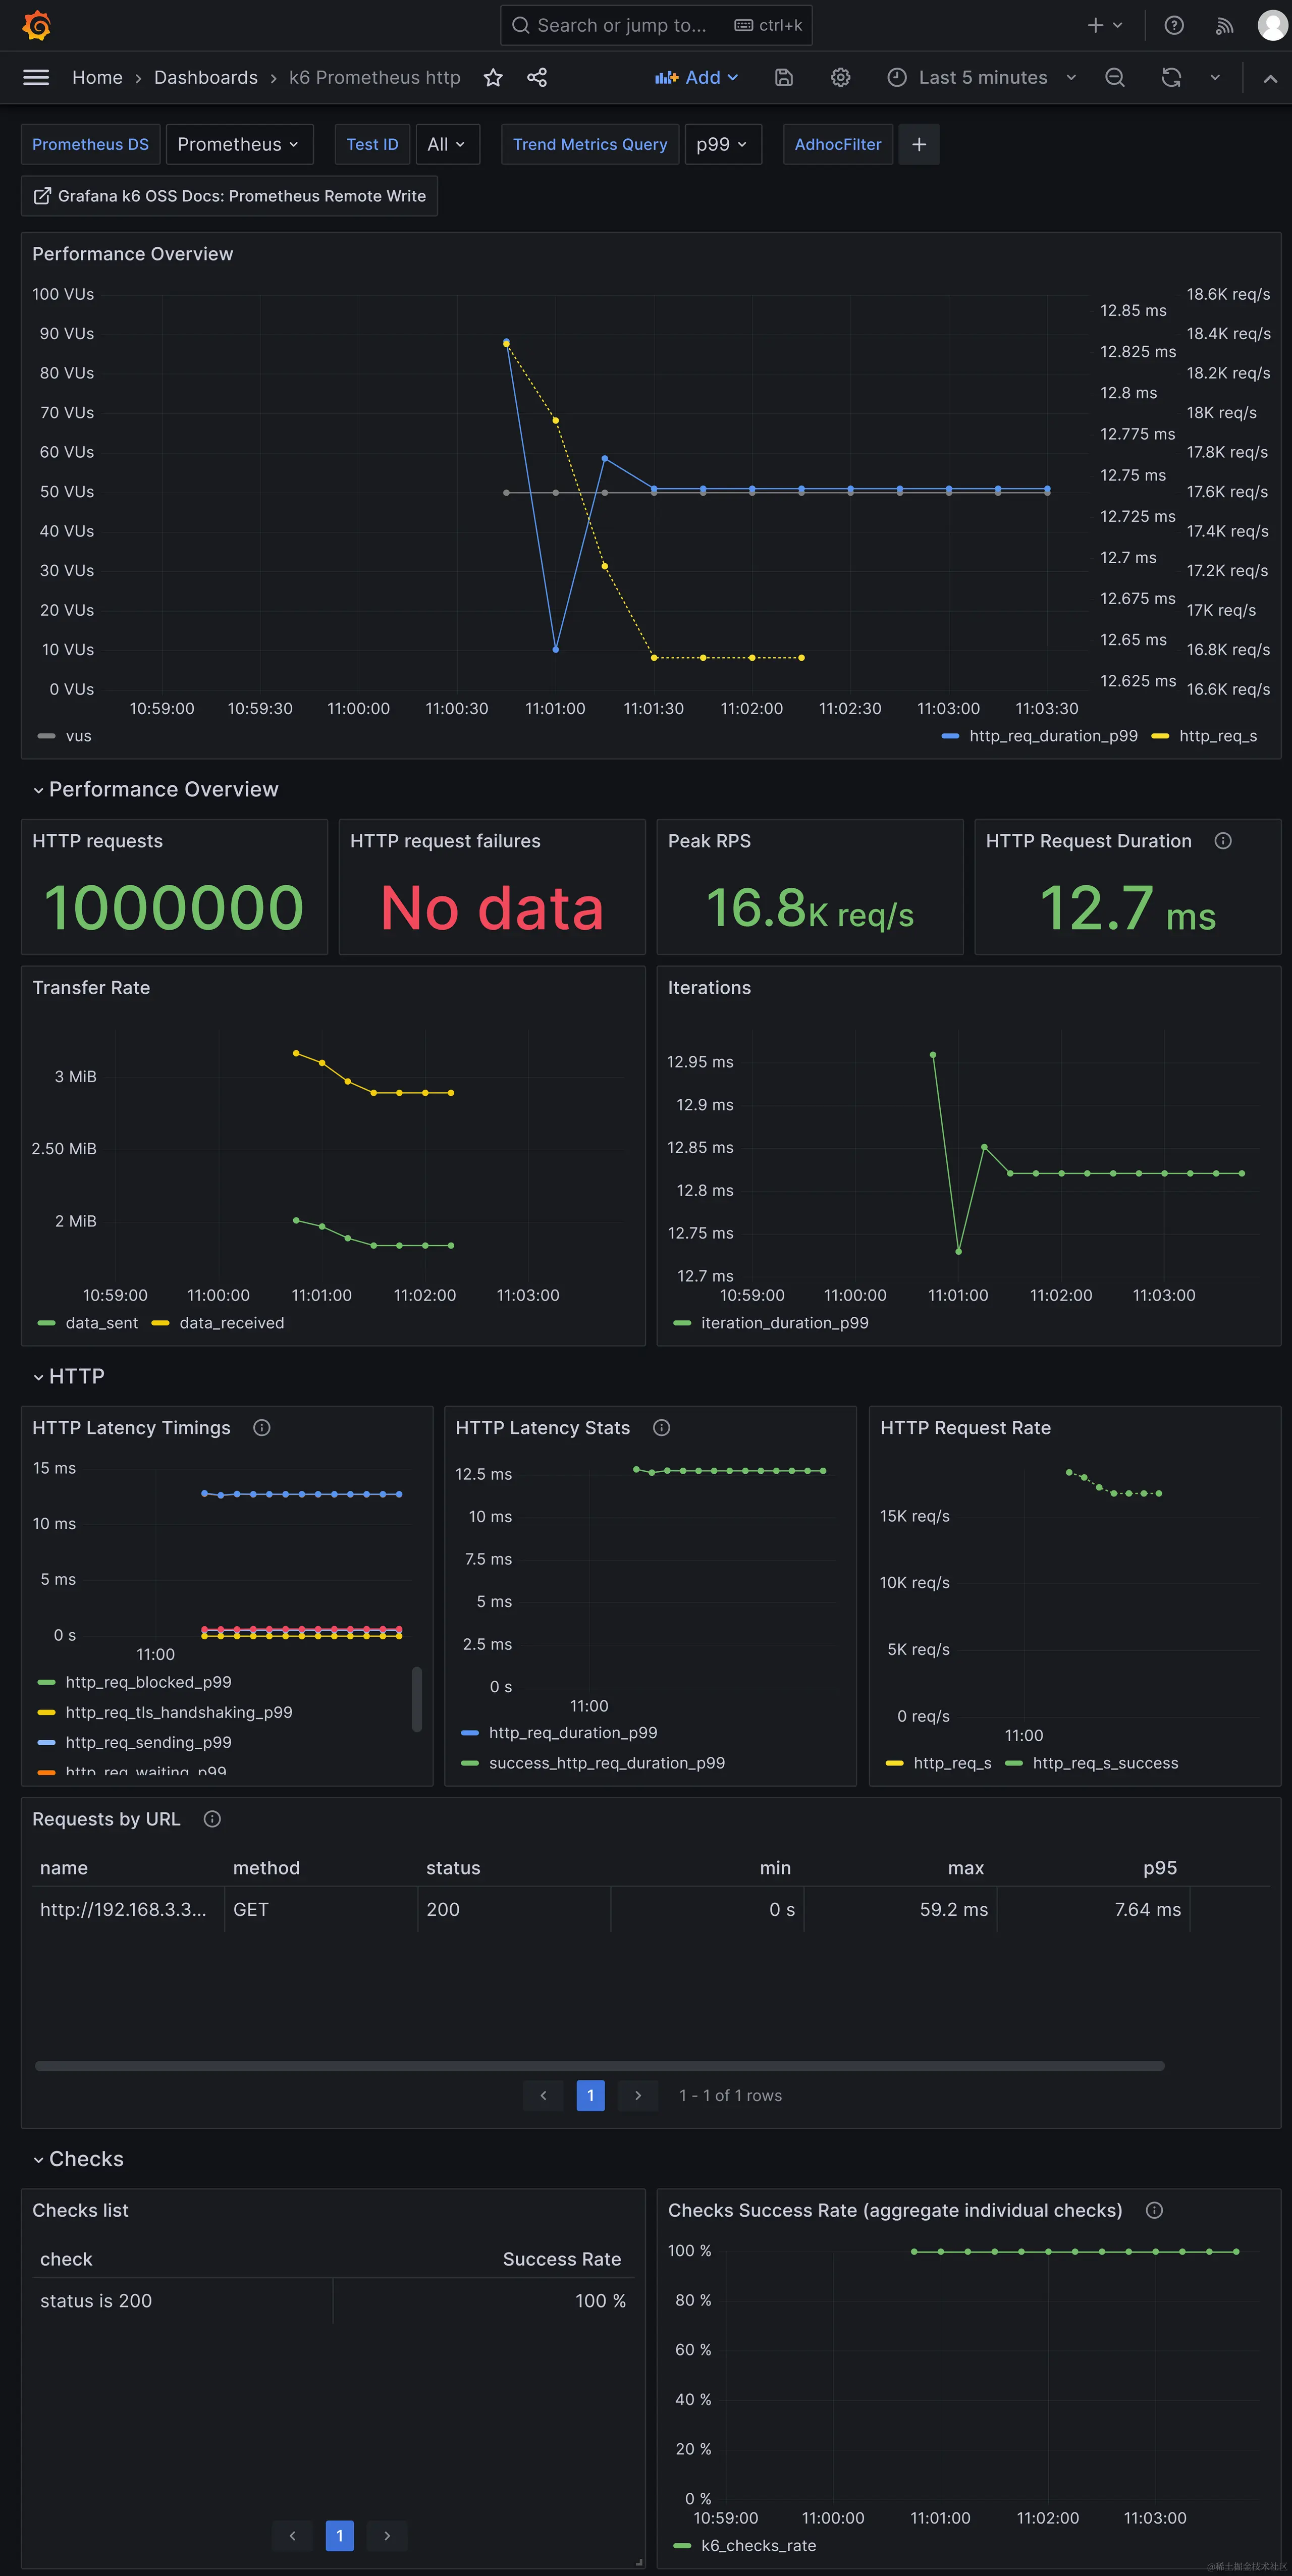Add a new adhoc filter
Viewport: 1292px width, 2576px height.
(919, 144)
